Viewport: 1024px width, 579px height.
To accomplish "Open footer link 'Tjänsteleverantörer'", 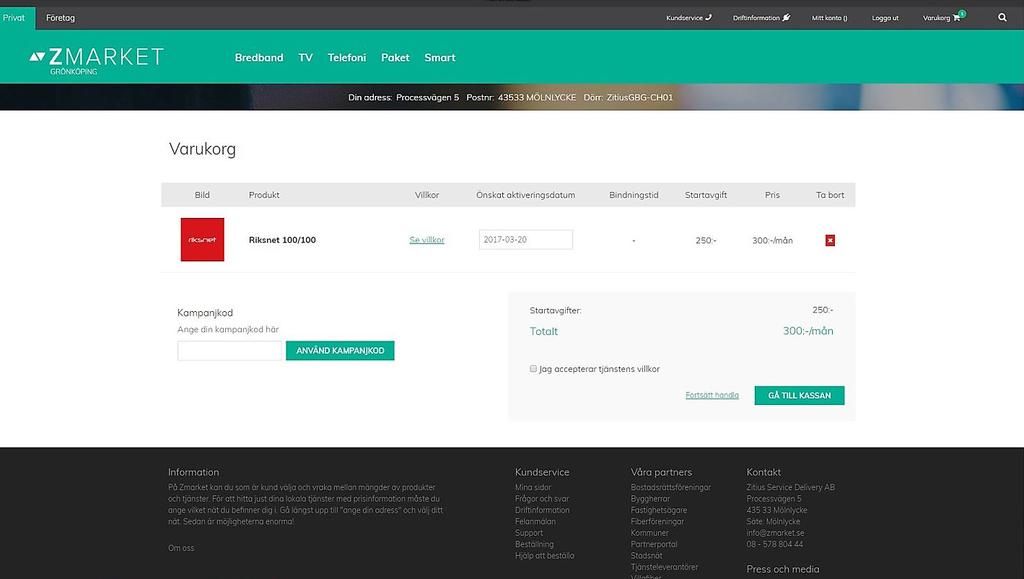I will (x=664, y=567).
